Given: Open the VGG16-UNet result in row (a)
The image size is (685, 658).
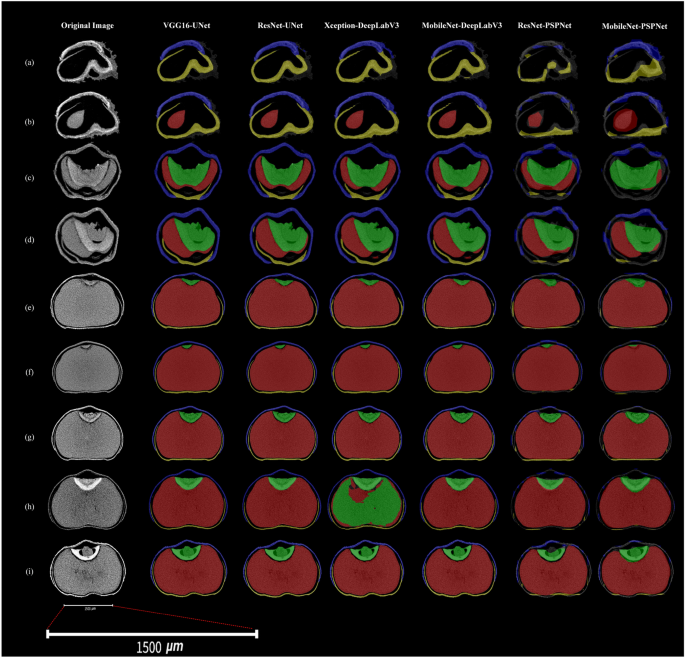Looking at the screenshot, I should pyautogui.click(x=188, y=62).
